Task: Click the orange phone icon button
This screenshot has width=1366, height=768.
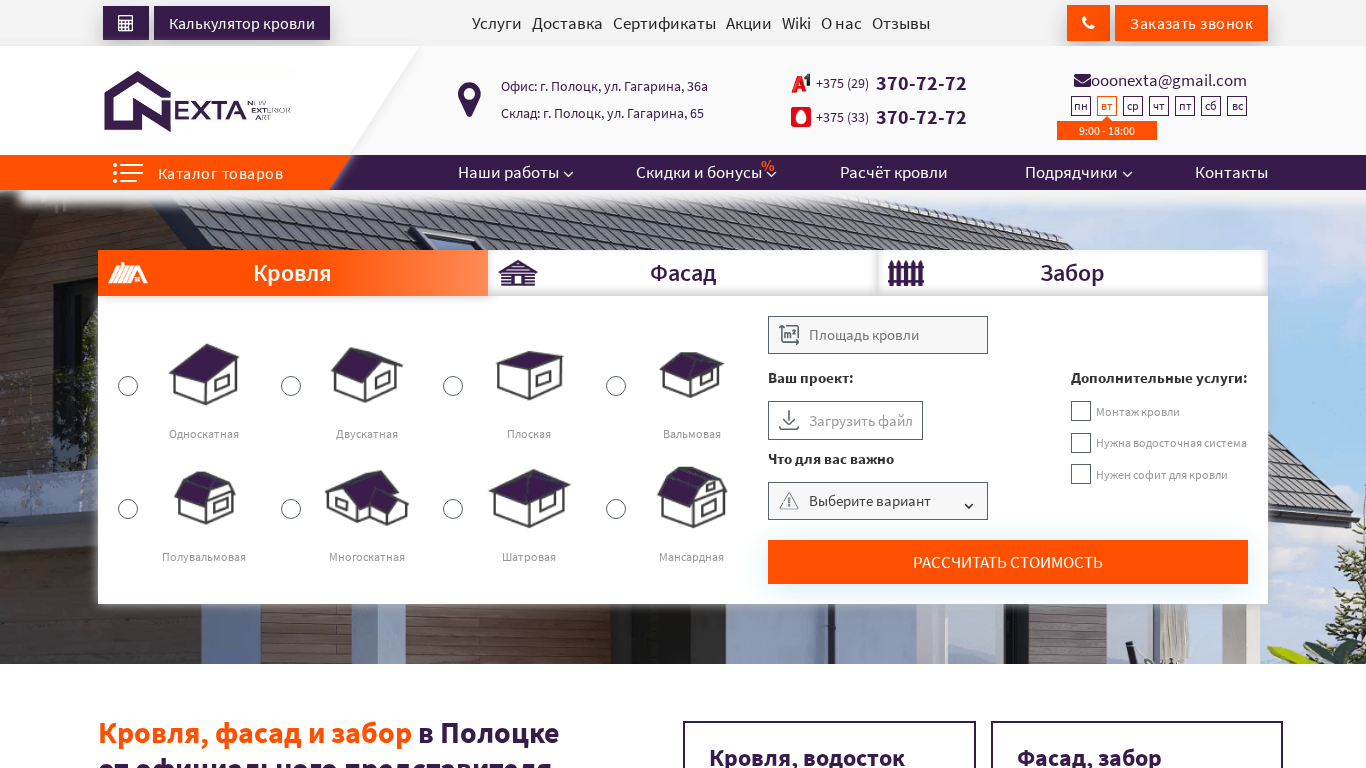Action: click(x=1088, y=23)
